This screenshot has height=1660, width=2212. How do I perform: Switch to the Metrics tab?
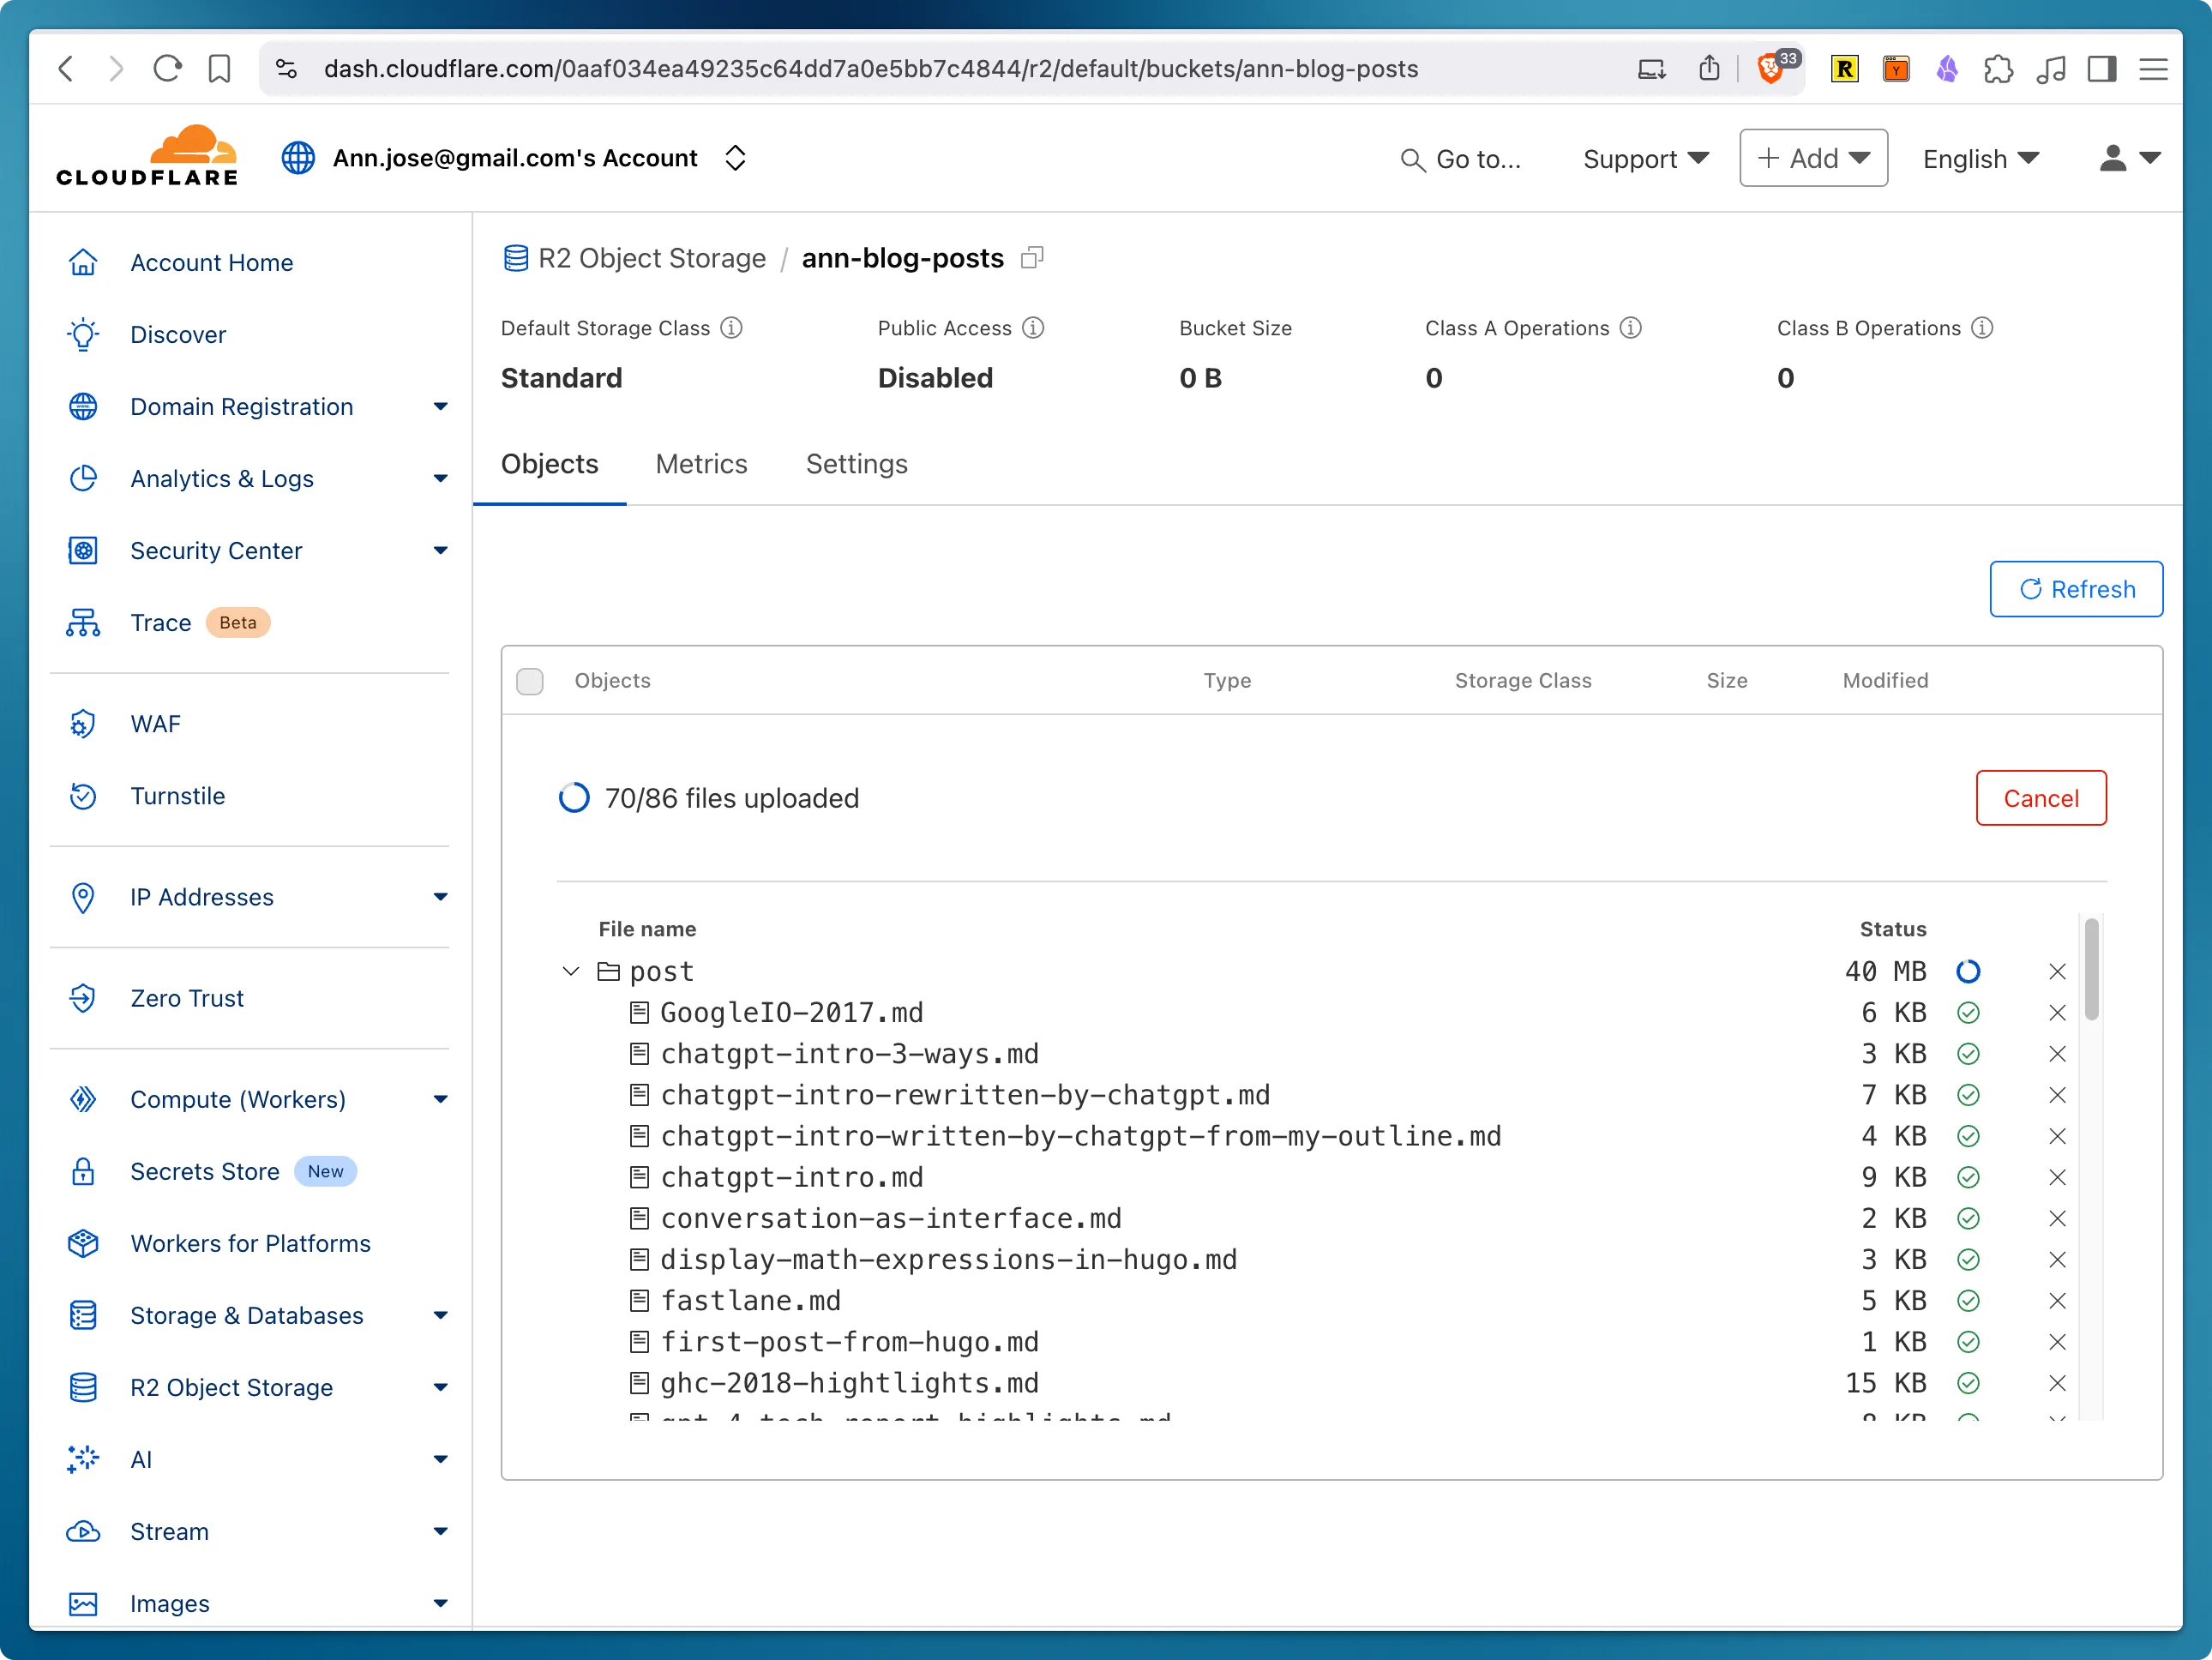click(x=701, y=463)
